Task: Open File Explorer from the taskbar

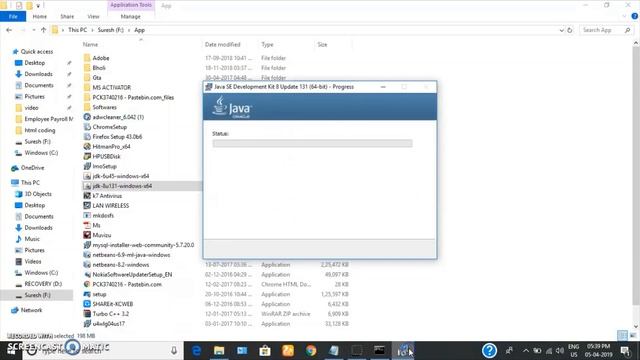Action: (x=219, y=351)
